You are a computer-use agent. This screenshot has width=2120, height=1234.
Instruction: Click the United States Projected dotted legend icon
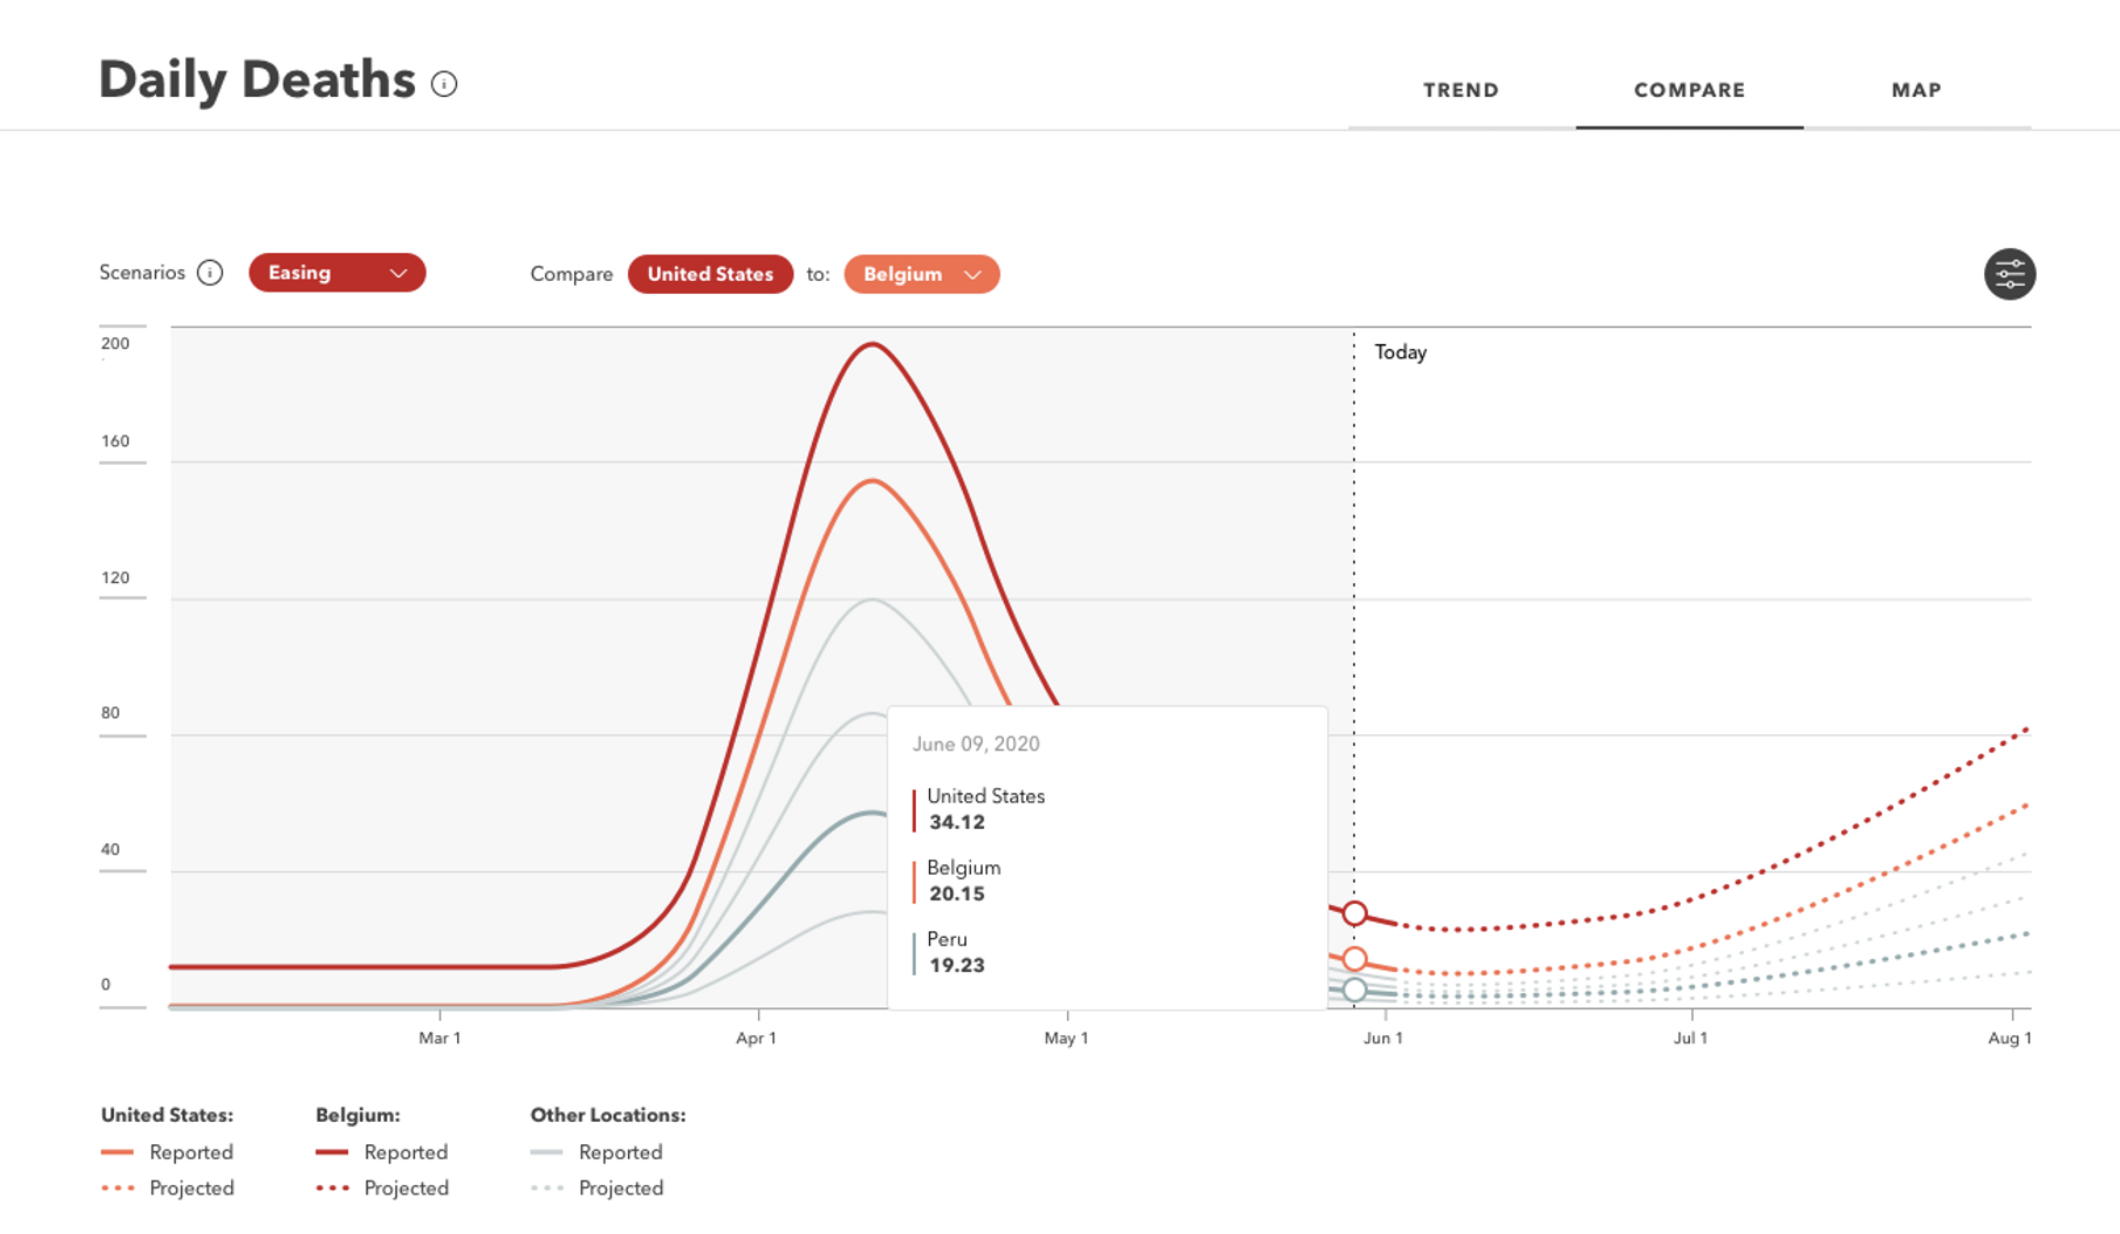pos(118,1188)
